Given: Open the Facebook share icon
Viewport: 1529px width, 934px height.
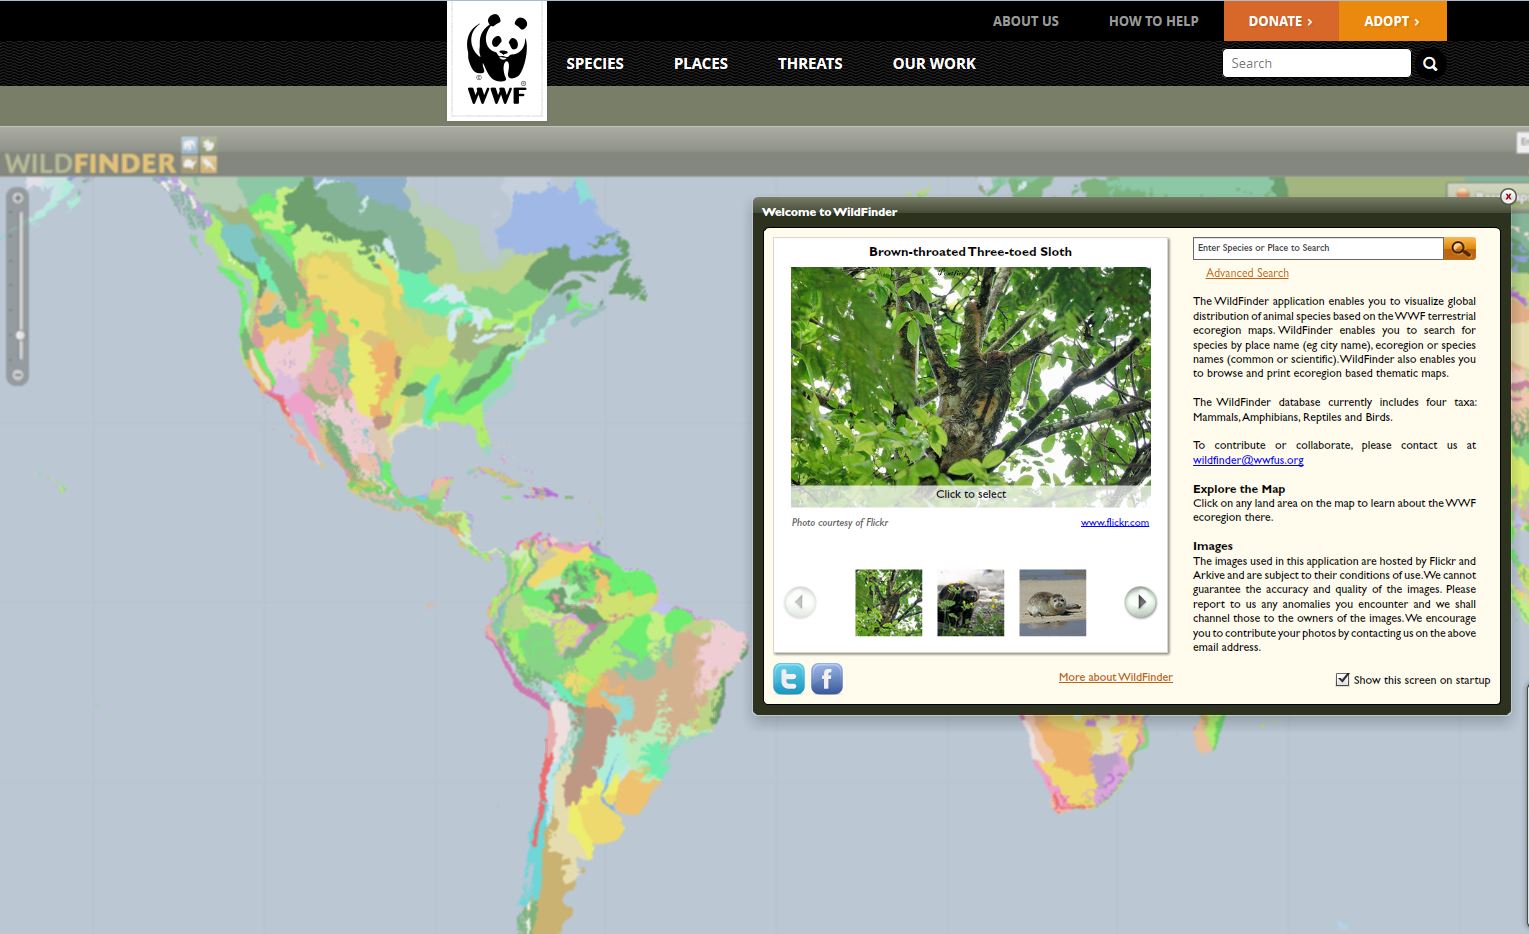Looking at the screenshot, I should tap(827, 679).
